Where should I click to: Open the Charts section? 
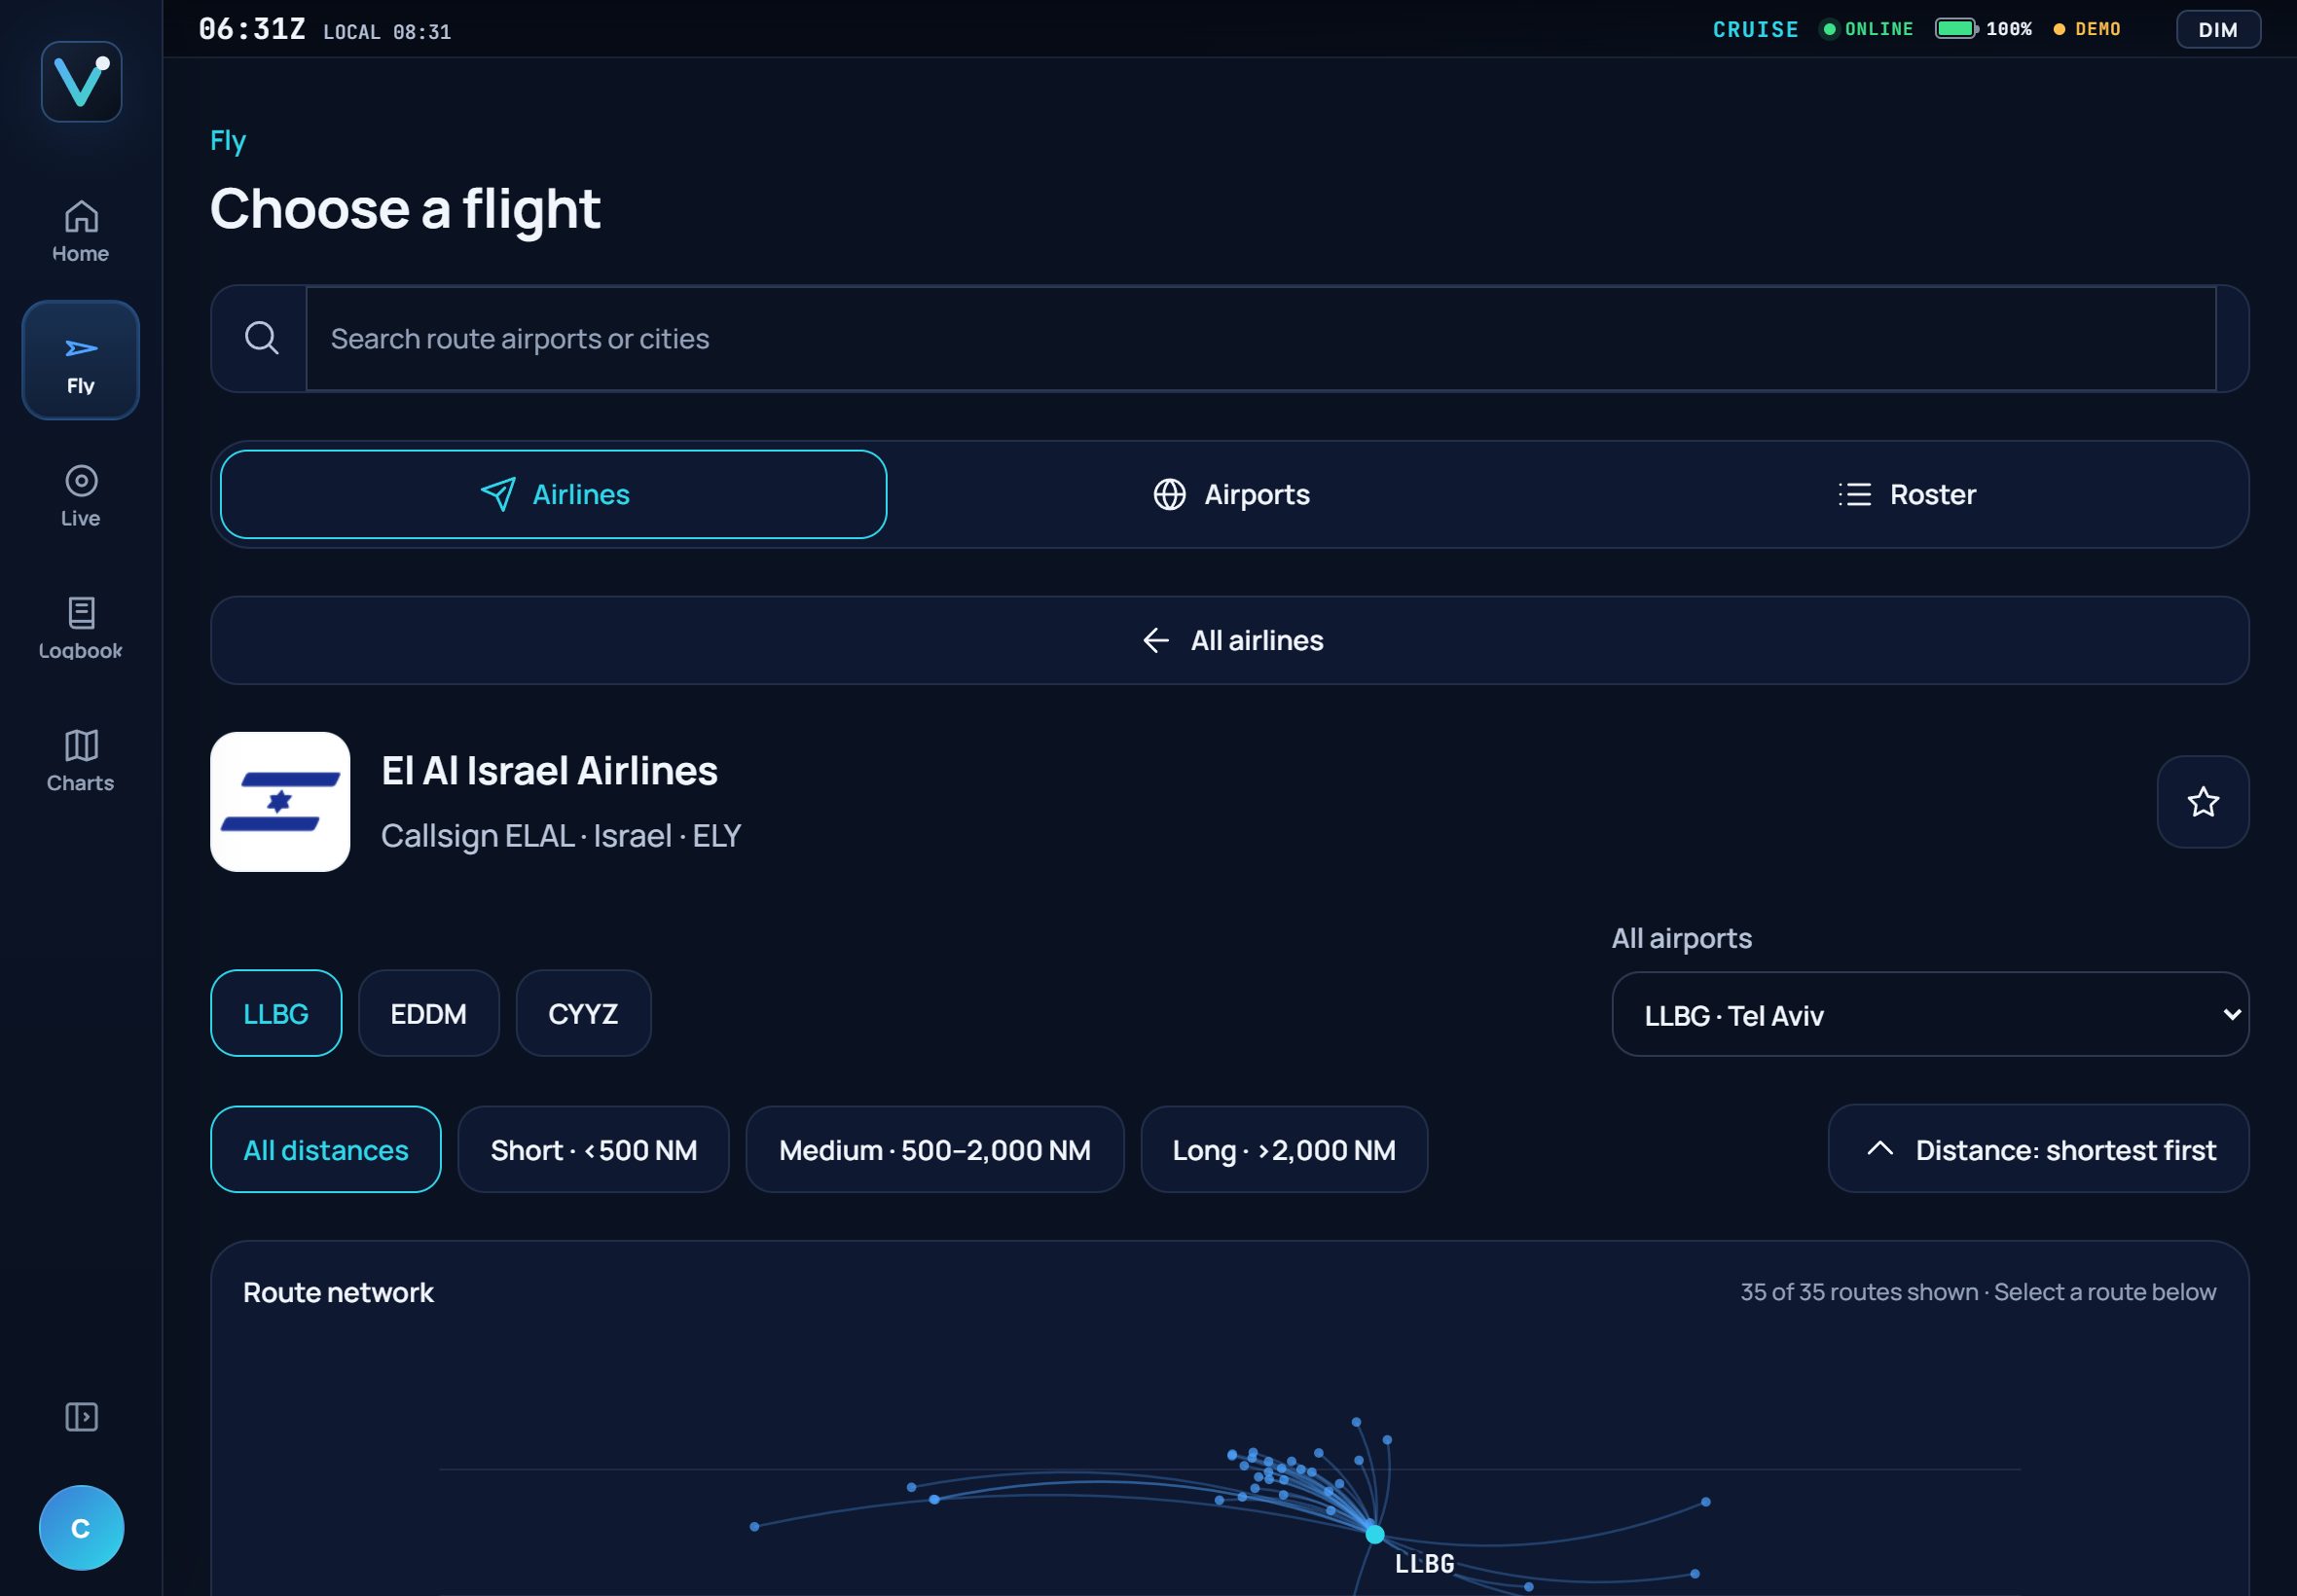point(81,761)
